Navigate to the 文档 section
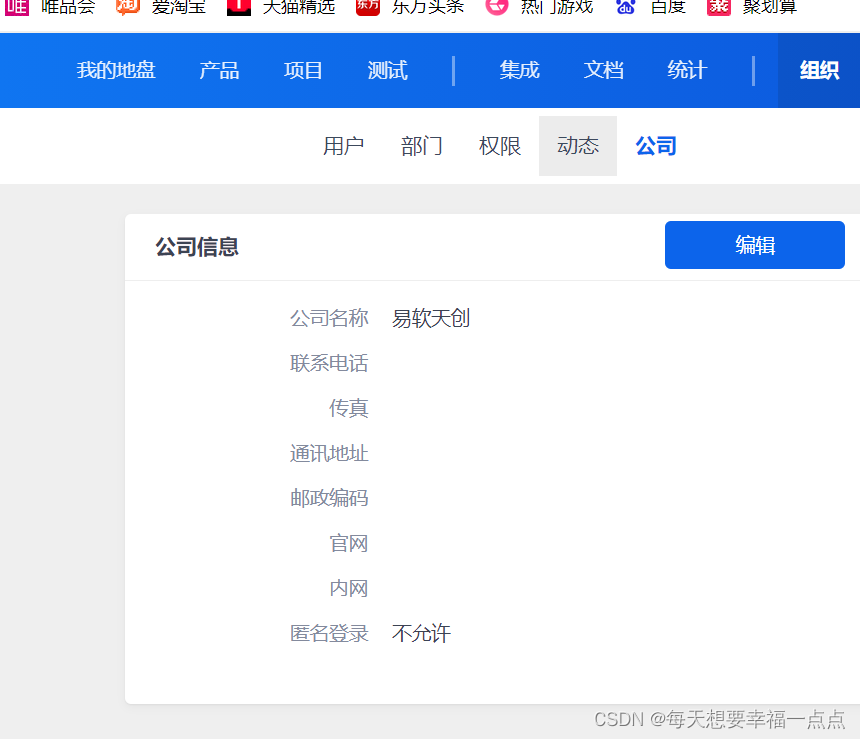The height and width of the screenshot is (739, 860). click(x=603, y=70)
